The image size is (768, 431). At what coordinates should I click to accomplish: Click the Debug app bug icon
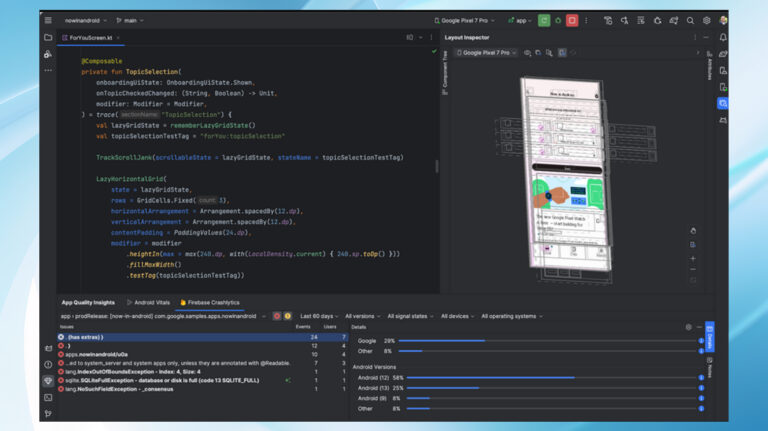(x=558, y=20)
